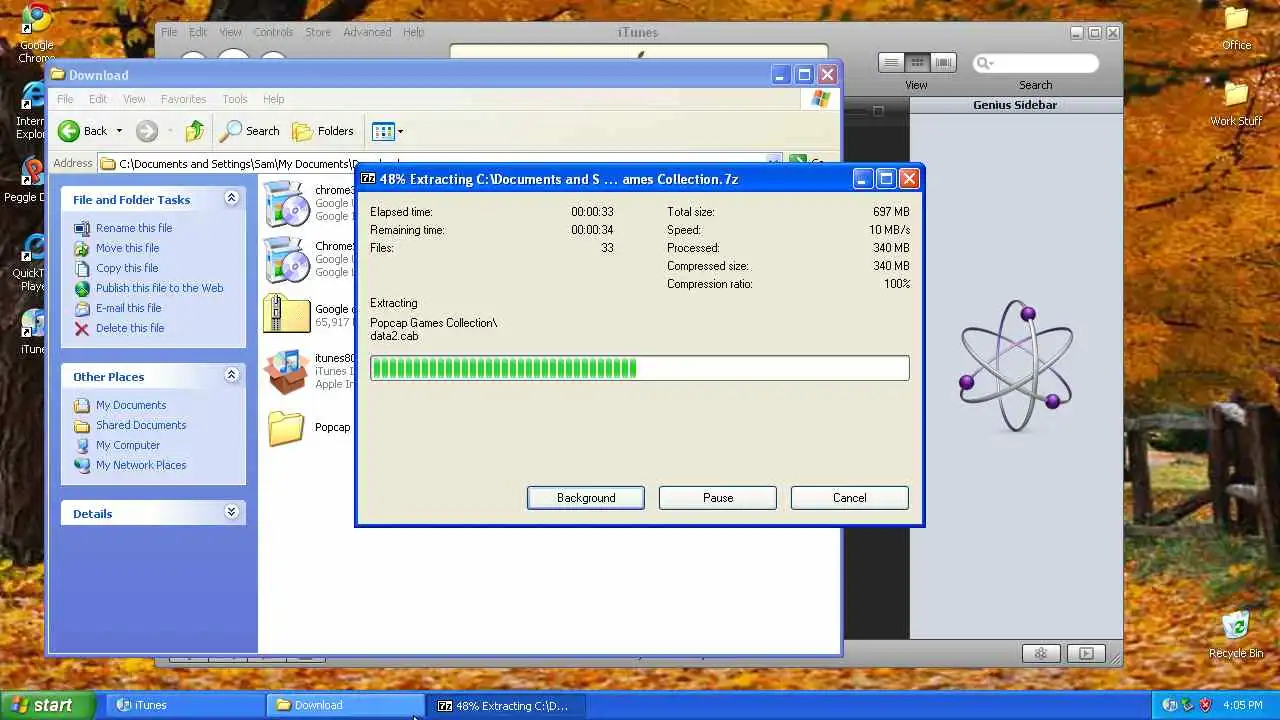This screenshot has width=1280, height=720.
Task: Open the Rename this file link
Action: tap(134, 228)
